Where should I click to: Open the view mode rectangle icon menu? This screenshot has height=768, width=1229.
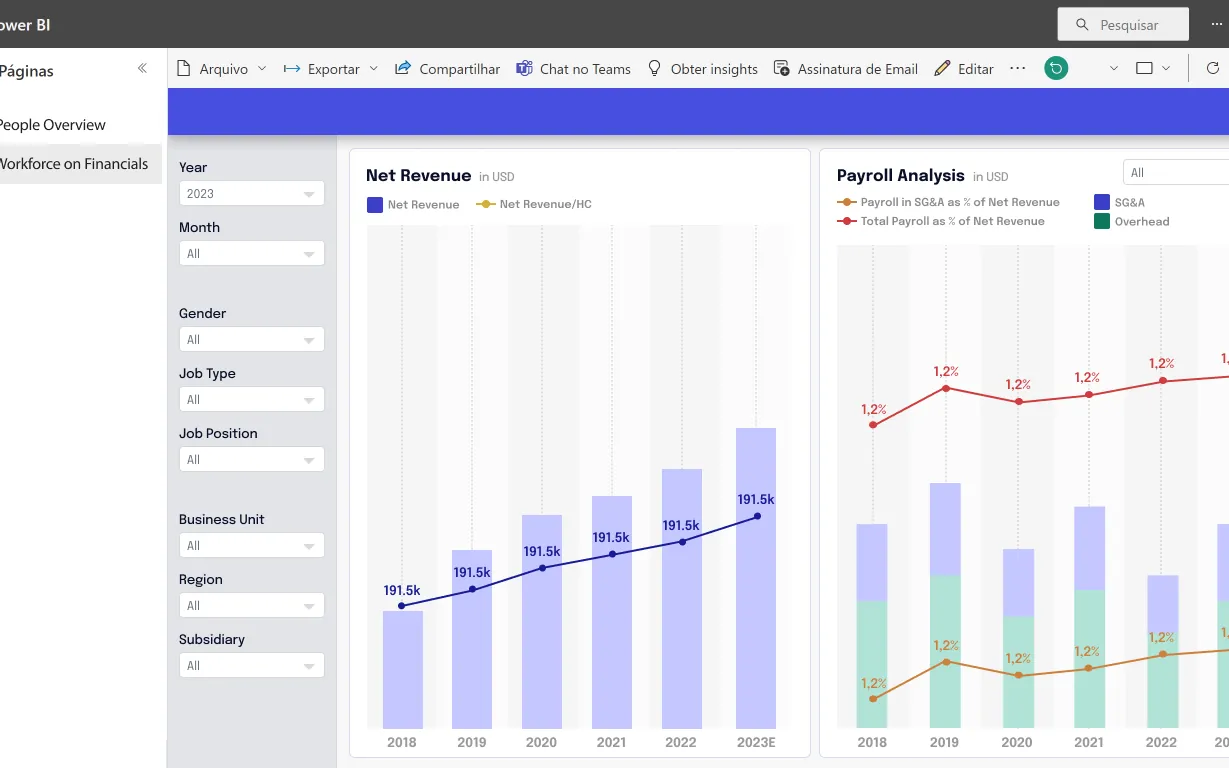pyautogui.click(x=1153, y=68)
